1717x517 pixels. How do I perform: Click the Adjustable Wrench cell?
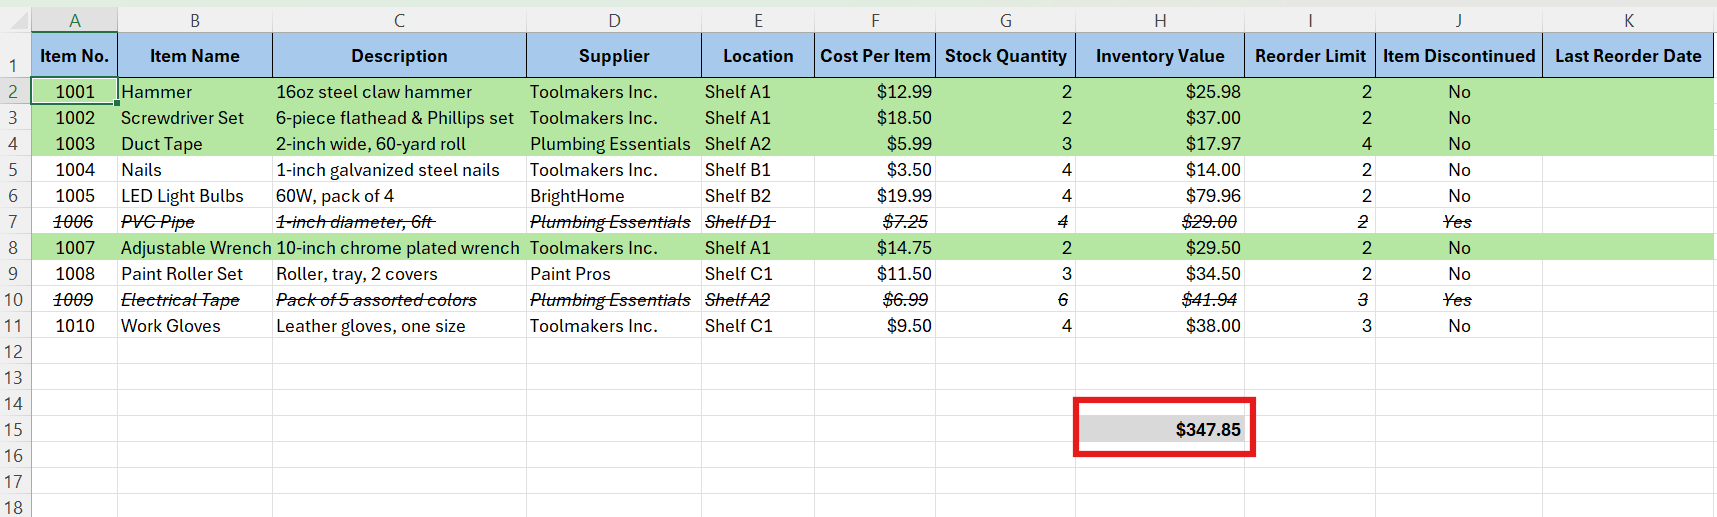[x=194, y=248]
